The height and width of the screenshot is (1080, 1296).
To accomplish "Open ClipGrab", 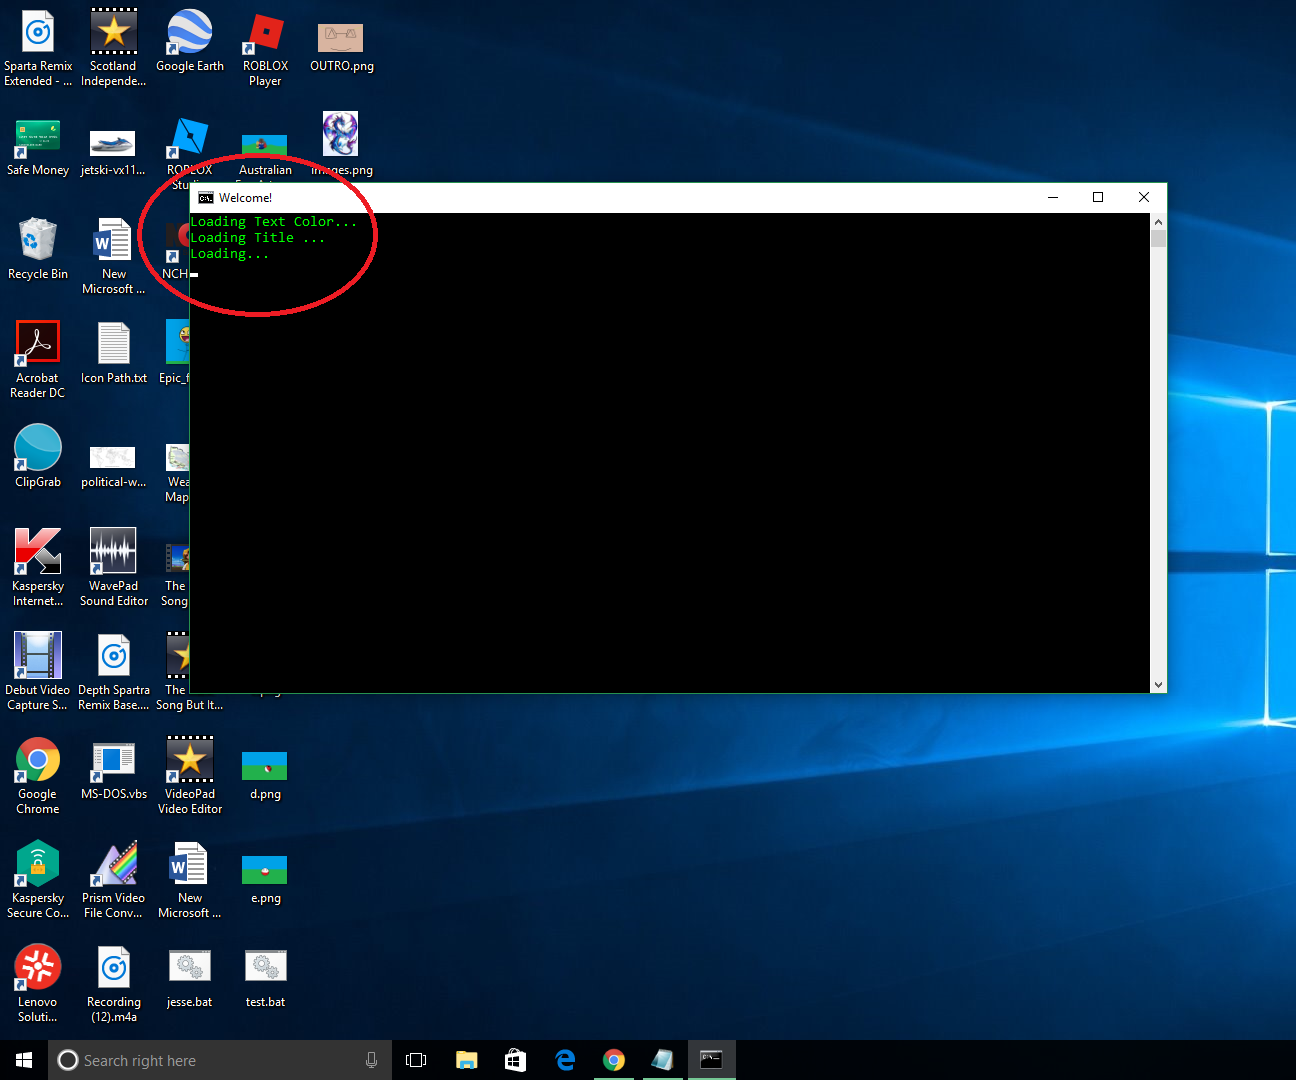I will (37, 447).
